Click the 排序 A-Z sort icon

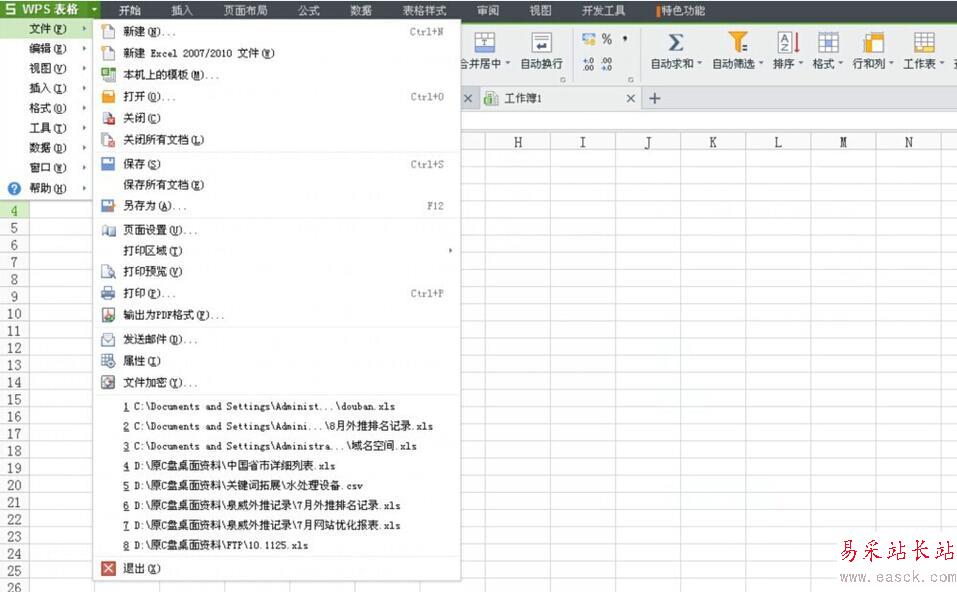click(x=788, y=42)
